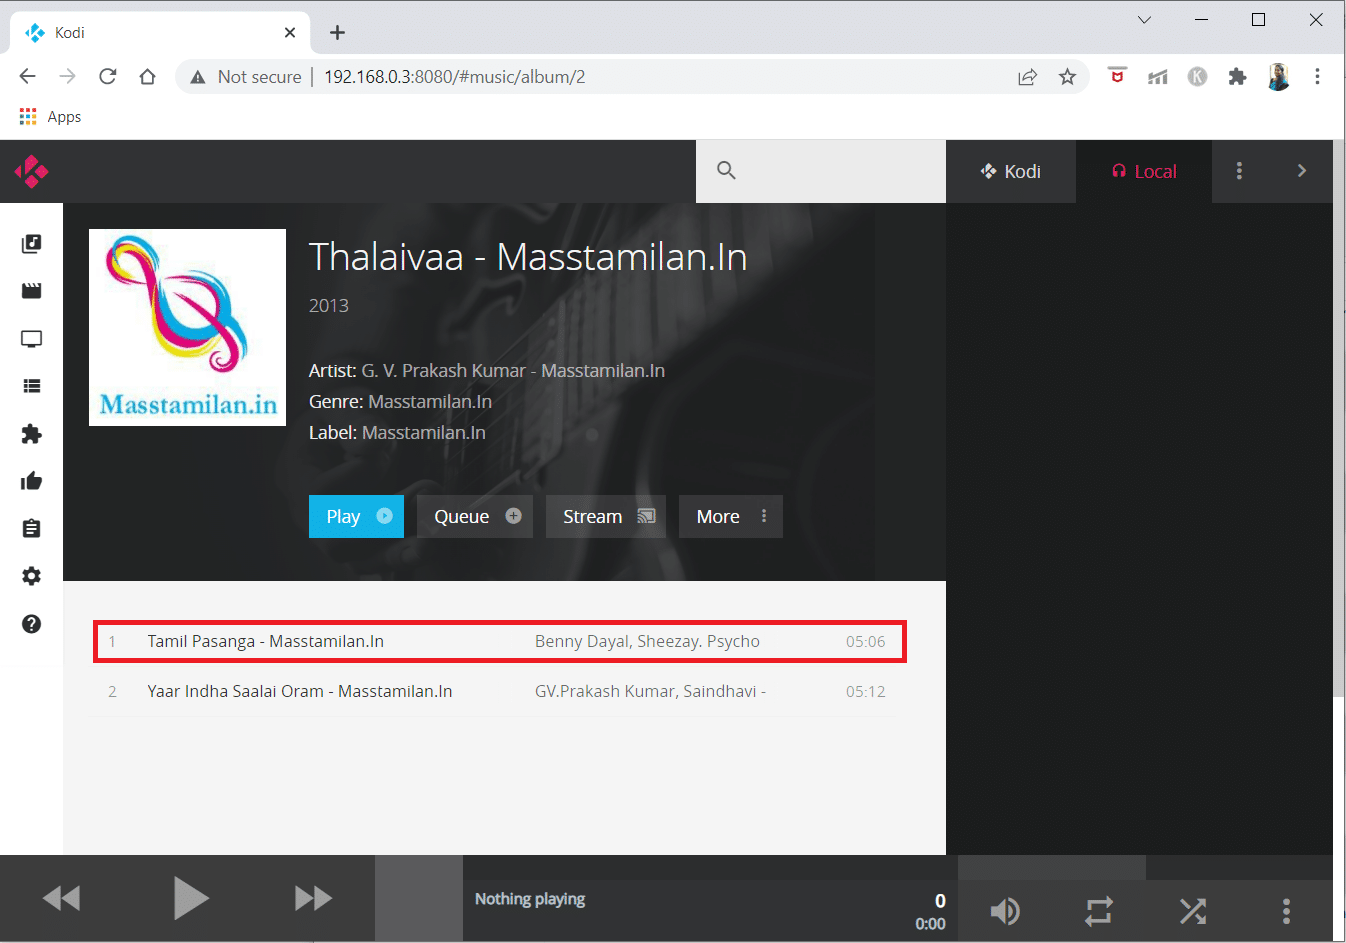Click artist text GV.Prakash Kumar, Saindhavi
This screenshot has height=943, width=1346.
pyautogui.click(x=650, y=691)
